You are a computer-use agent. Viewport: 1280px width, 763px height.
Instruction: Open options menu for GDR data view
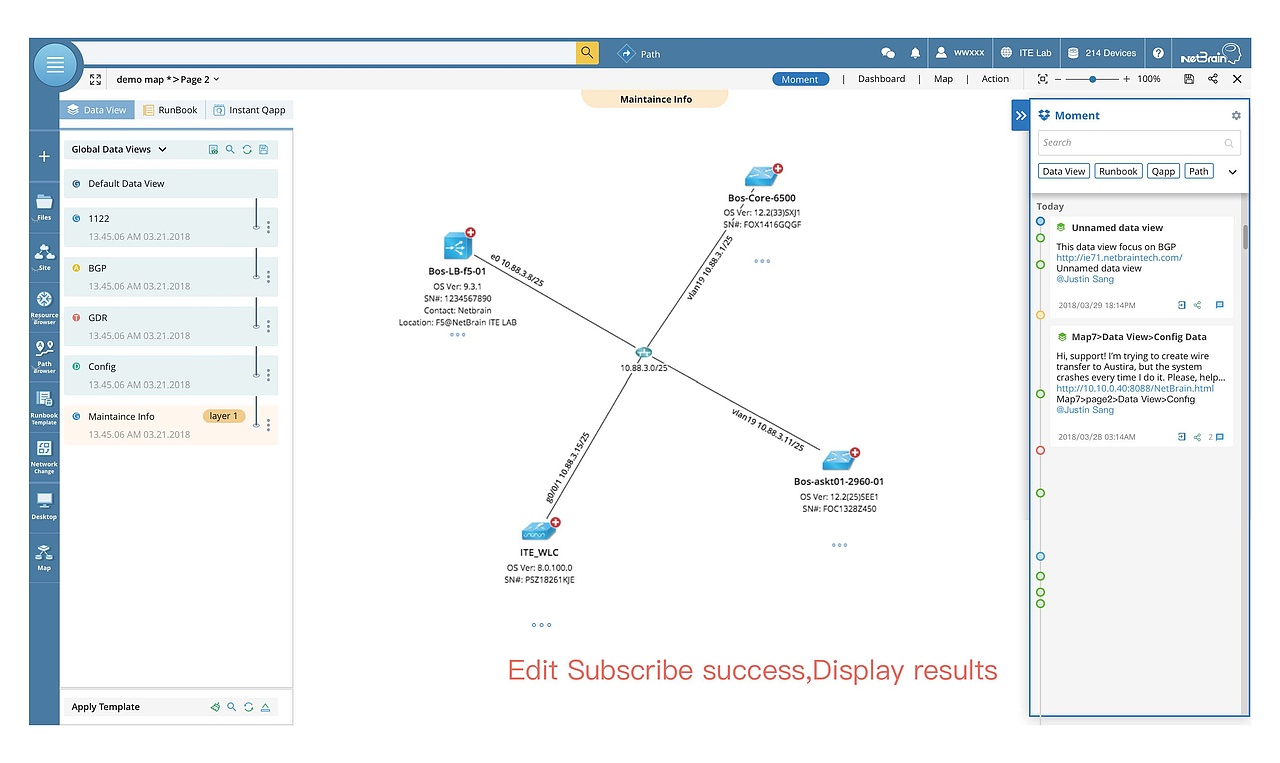[268, 326]
